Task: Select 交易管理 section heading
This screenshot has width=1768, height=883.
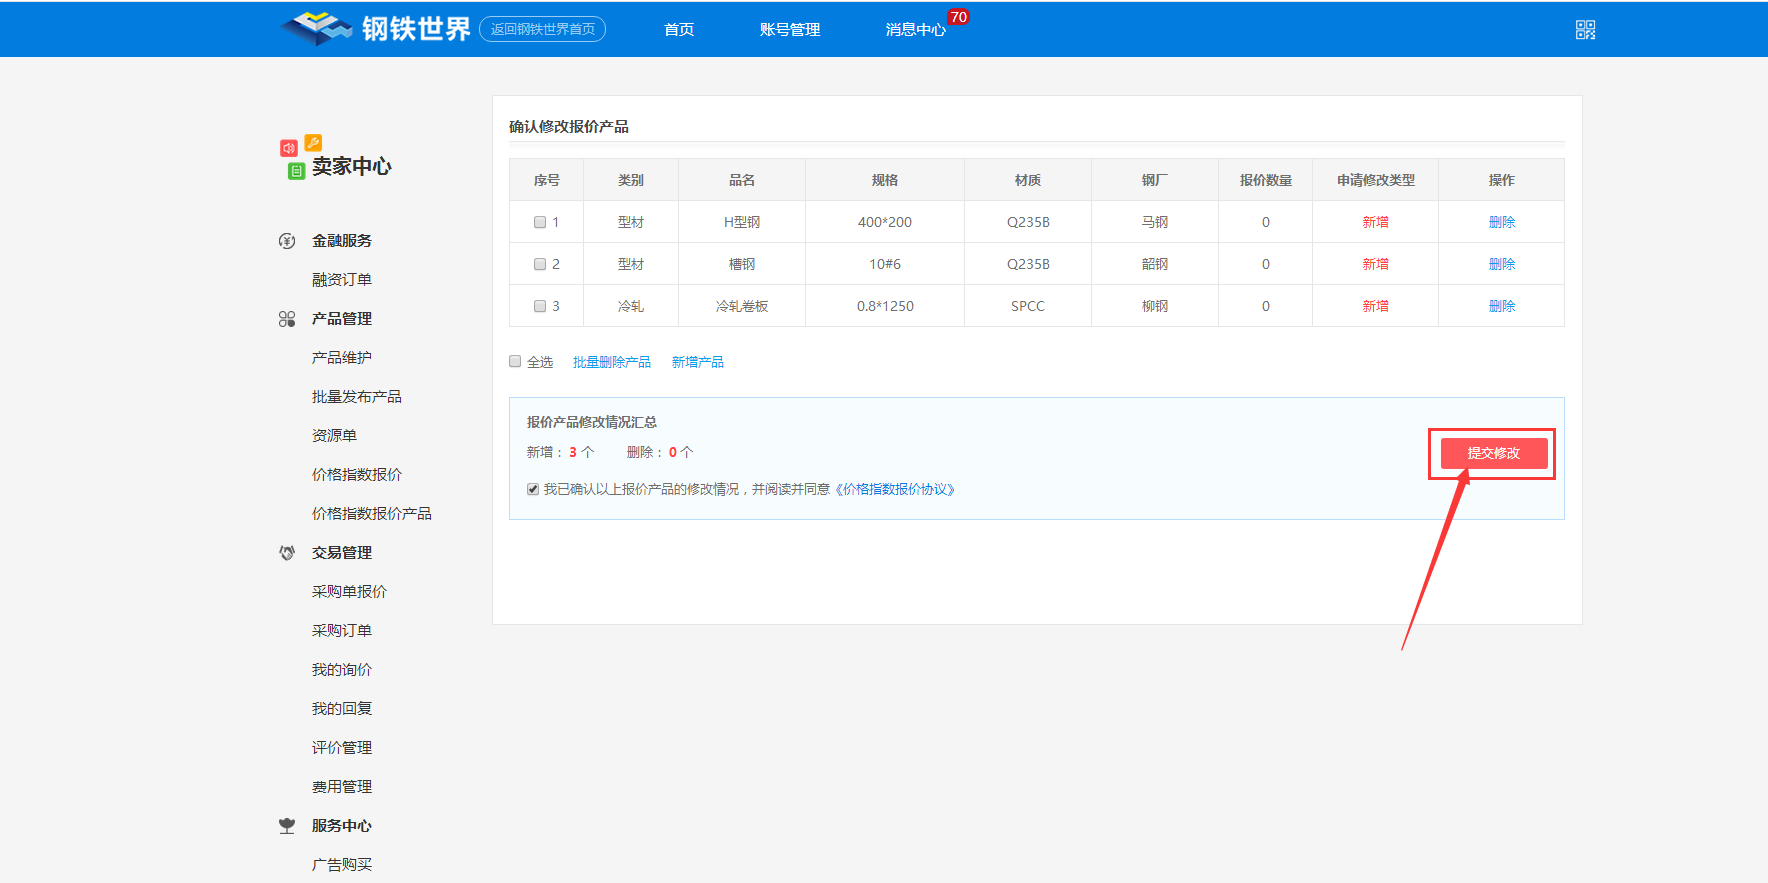Action: (342, 553)
